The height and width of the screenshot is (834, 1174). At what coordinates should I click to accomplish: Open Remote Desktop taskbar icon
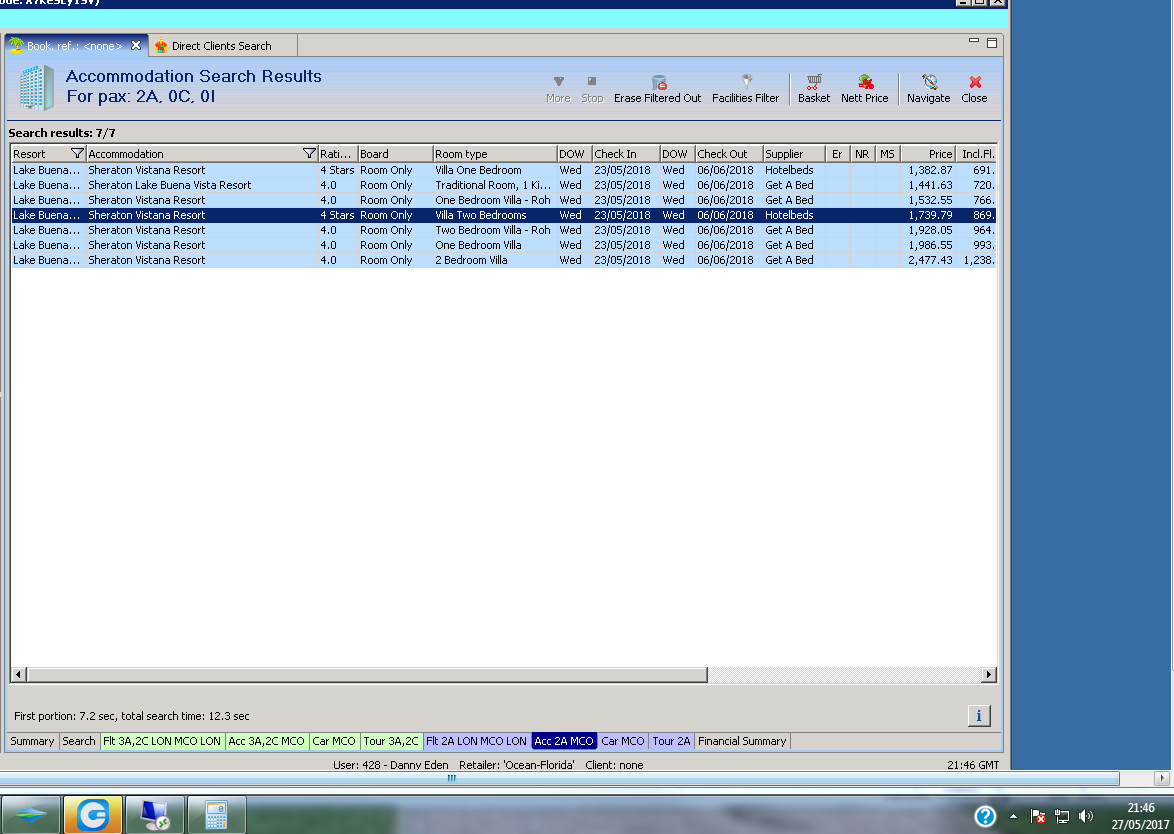[155, 815]
